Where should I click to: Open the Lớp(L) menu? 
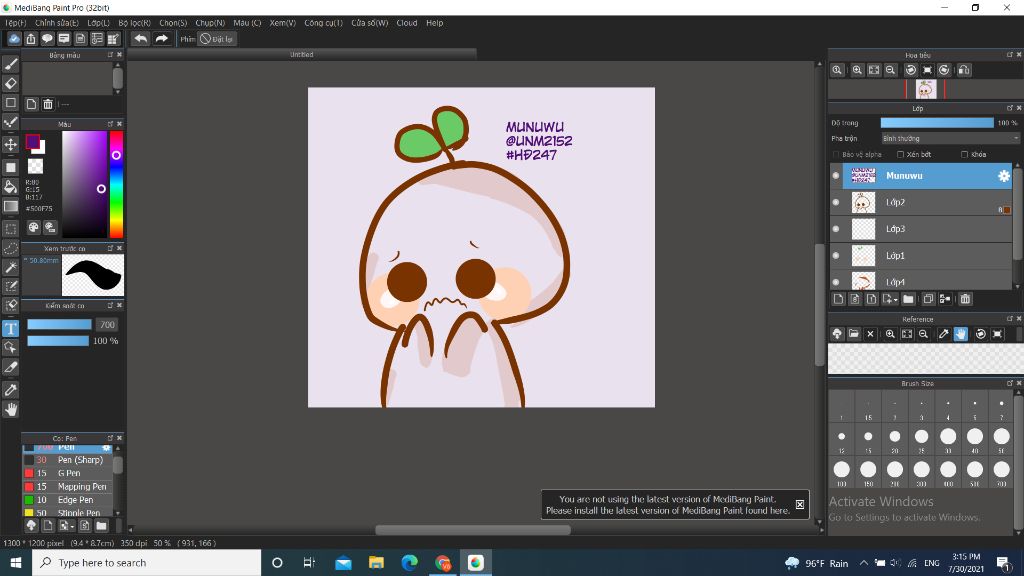click(x=98, y=23)
